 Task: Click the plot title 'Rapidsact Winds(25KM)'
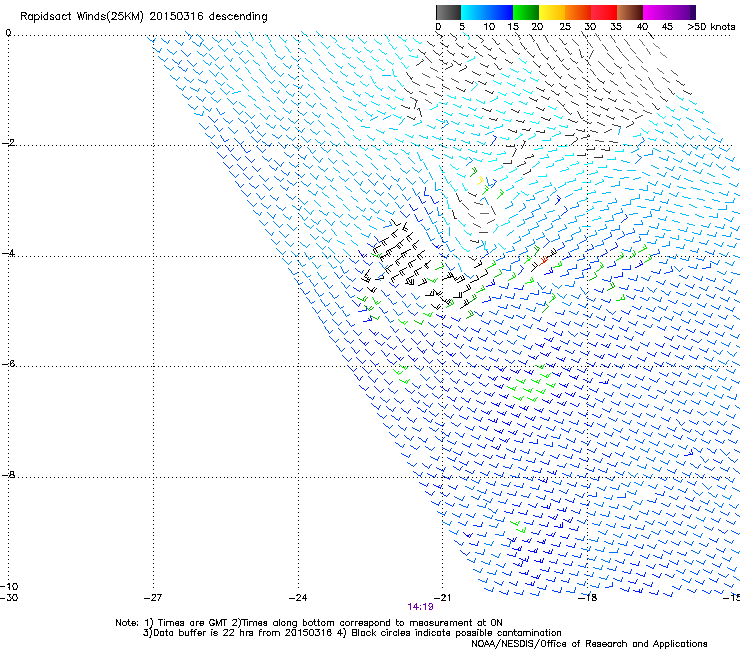(82, 17)
